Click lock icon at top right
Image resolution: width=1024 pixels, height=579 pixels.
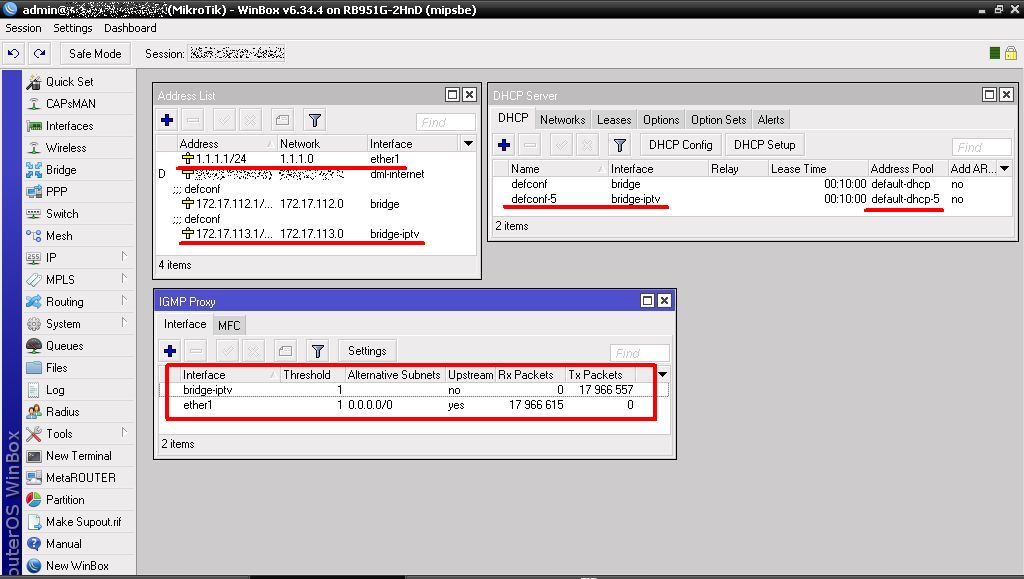(x=1011, y=54)
